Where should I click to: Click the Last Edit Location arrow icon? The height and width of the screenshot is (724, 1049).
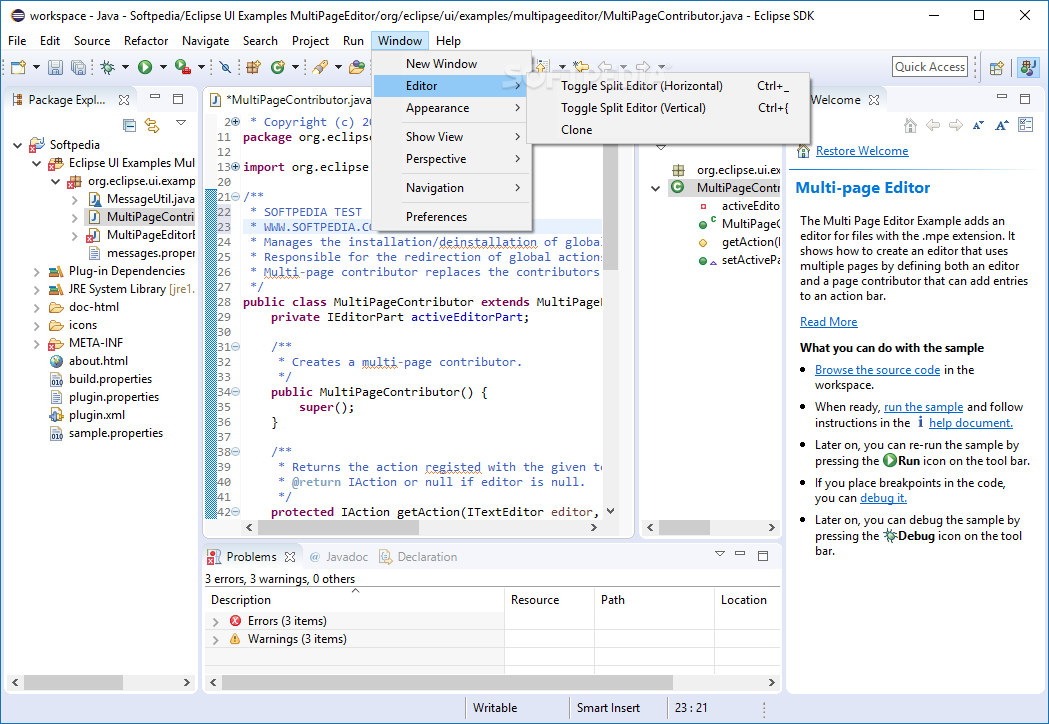(581, 67)
